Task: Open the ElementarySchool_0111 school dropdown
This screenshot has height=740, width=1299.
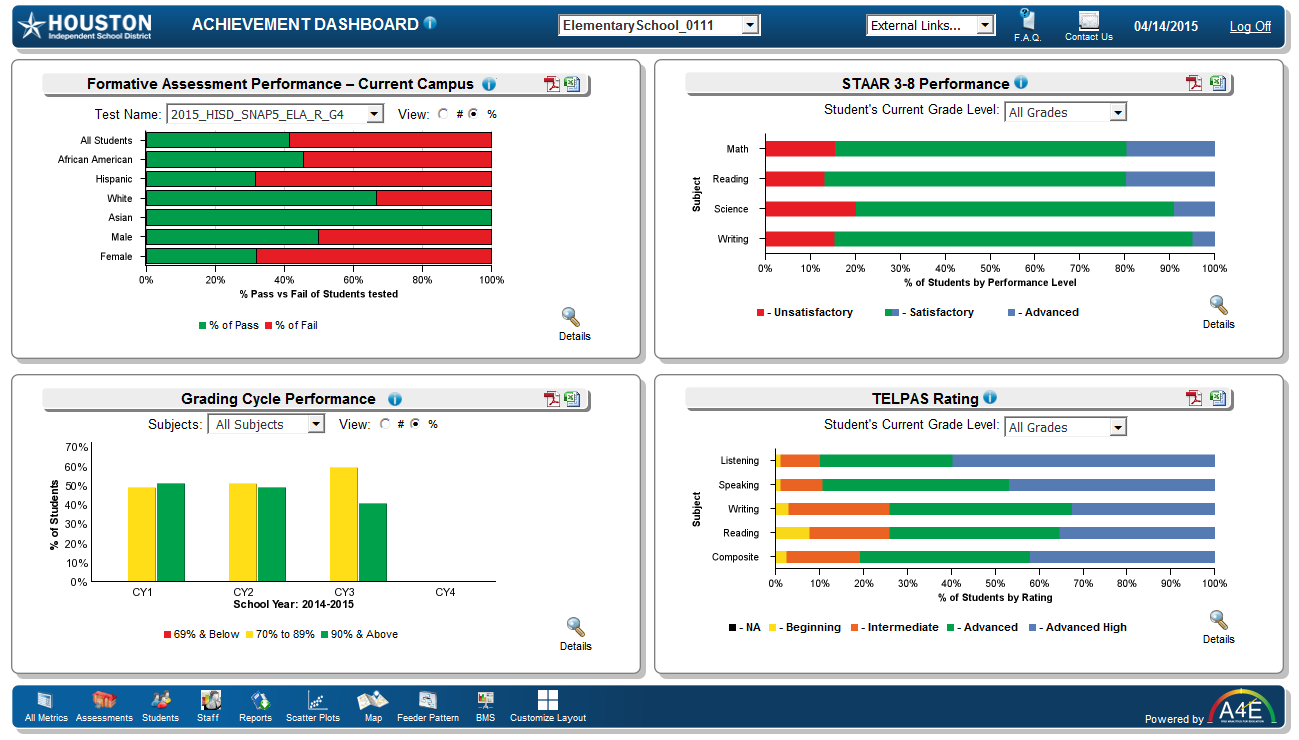Action: pyautogui.click(x=659, y=25)
